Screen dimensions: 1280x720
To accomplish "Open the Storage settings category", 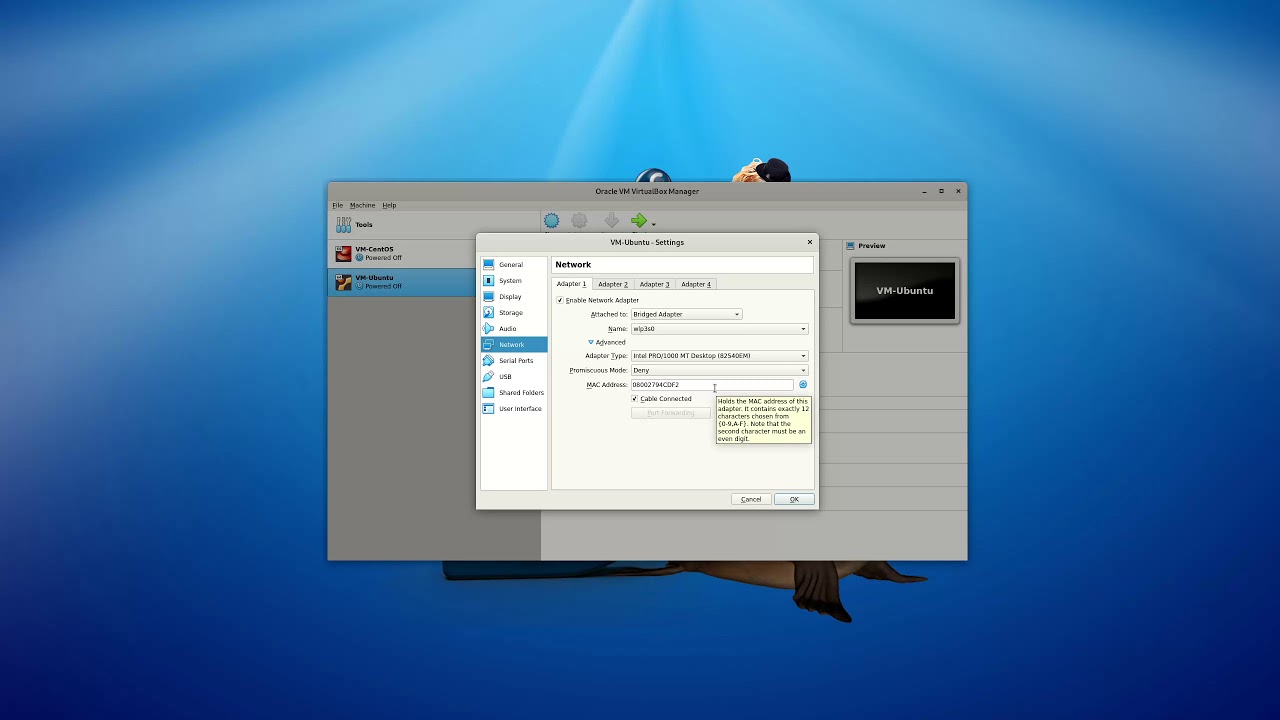I will [513, 313].
